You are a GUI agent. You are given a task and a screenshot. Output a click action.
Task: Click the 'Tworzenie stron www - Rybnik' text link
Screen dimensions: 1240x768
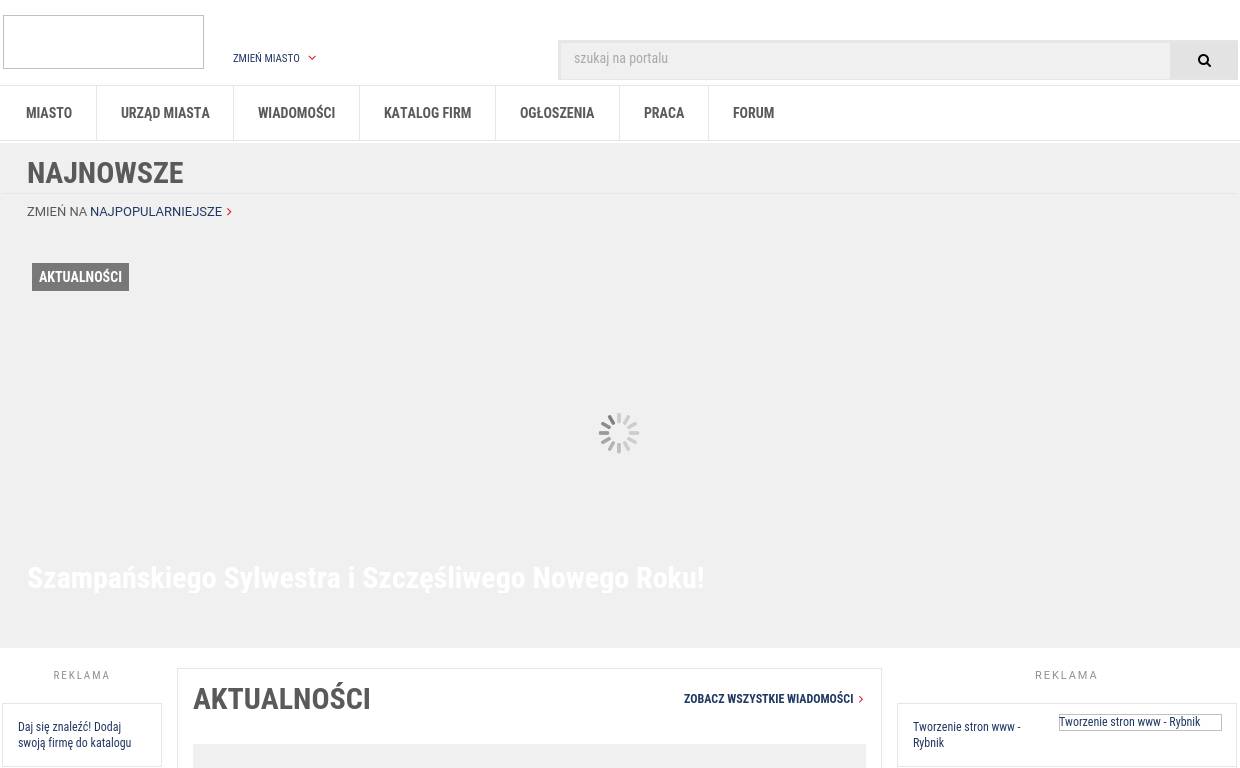(x=966, y=735)
